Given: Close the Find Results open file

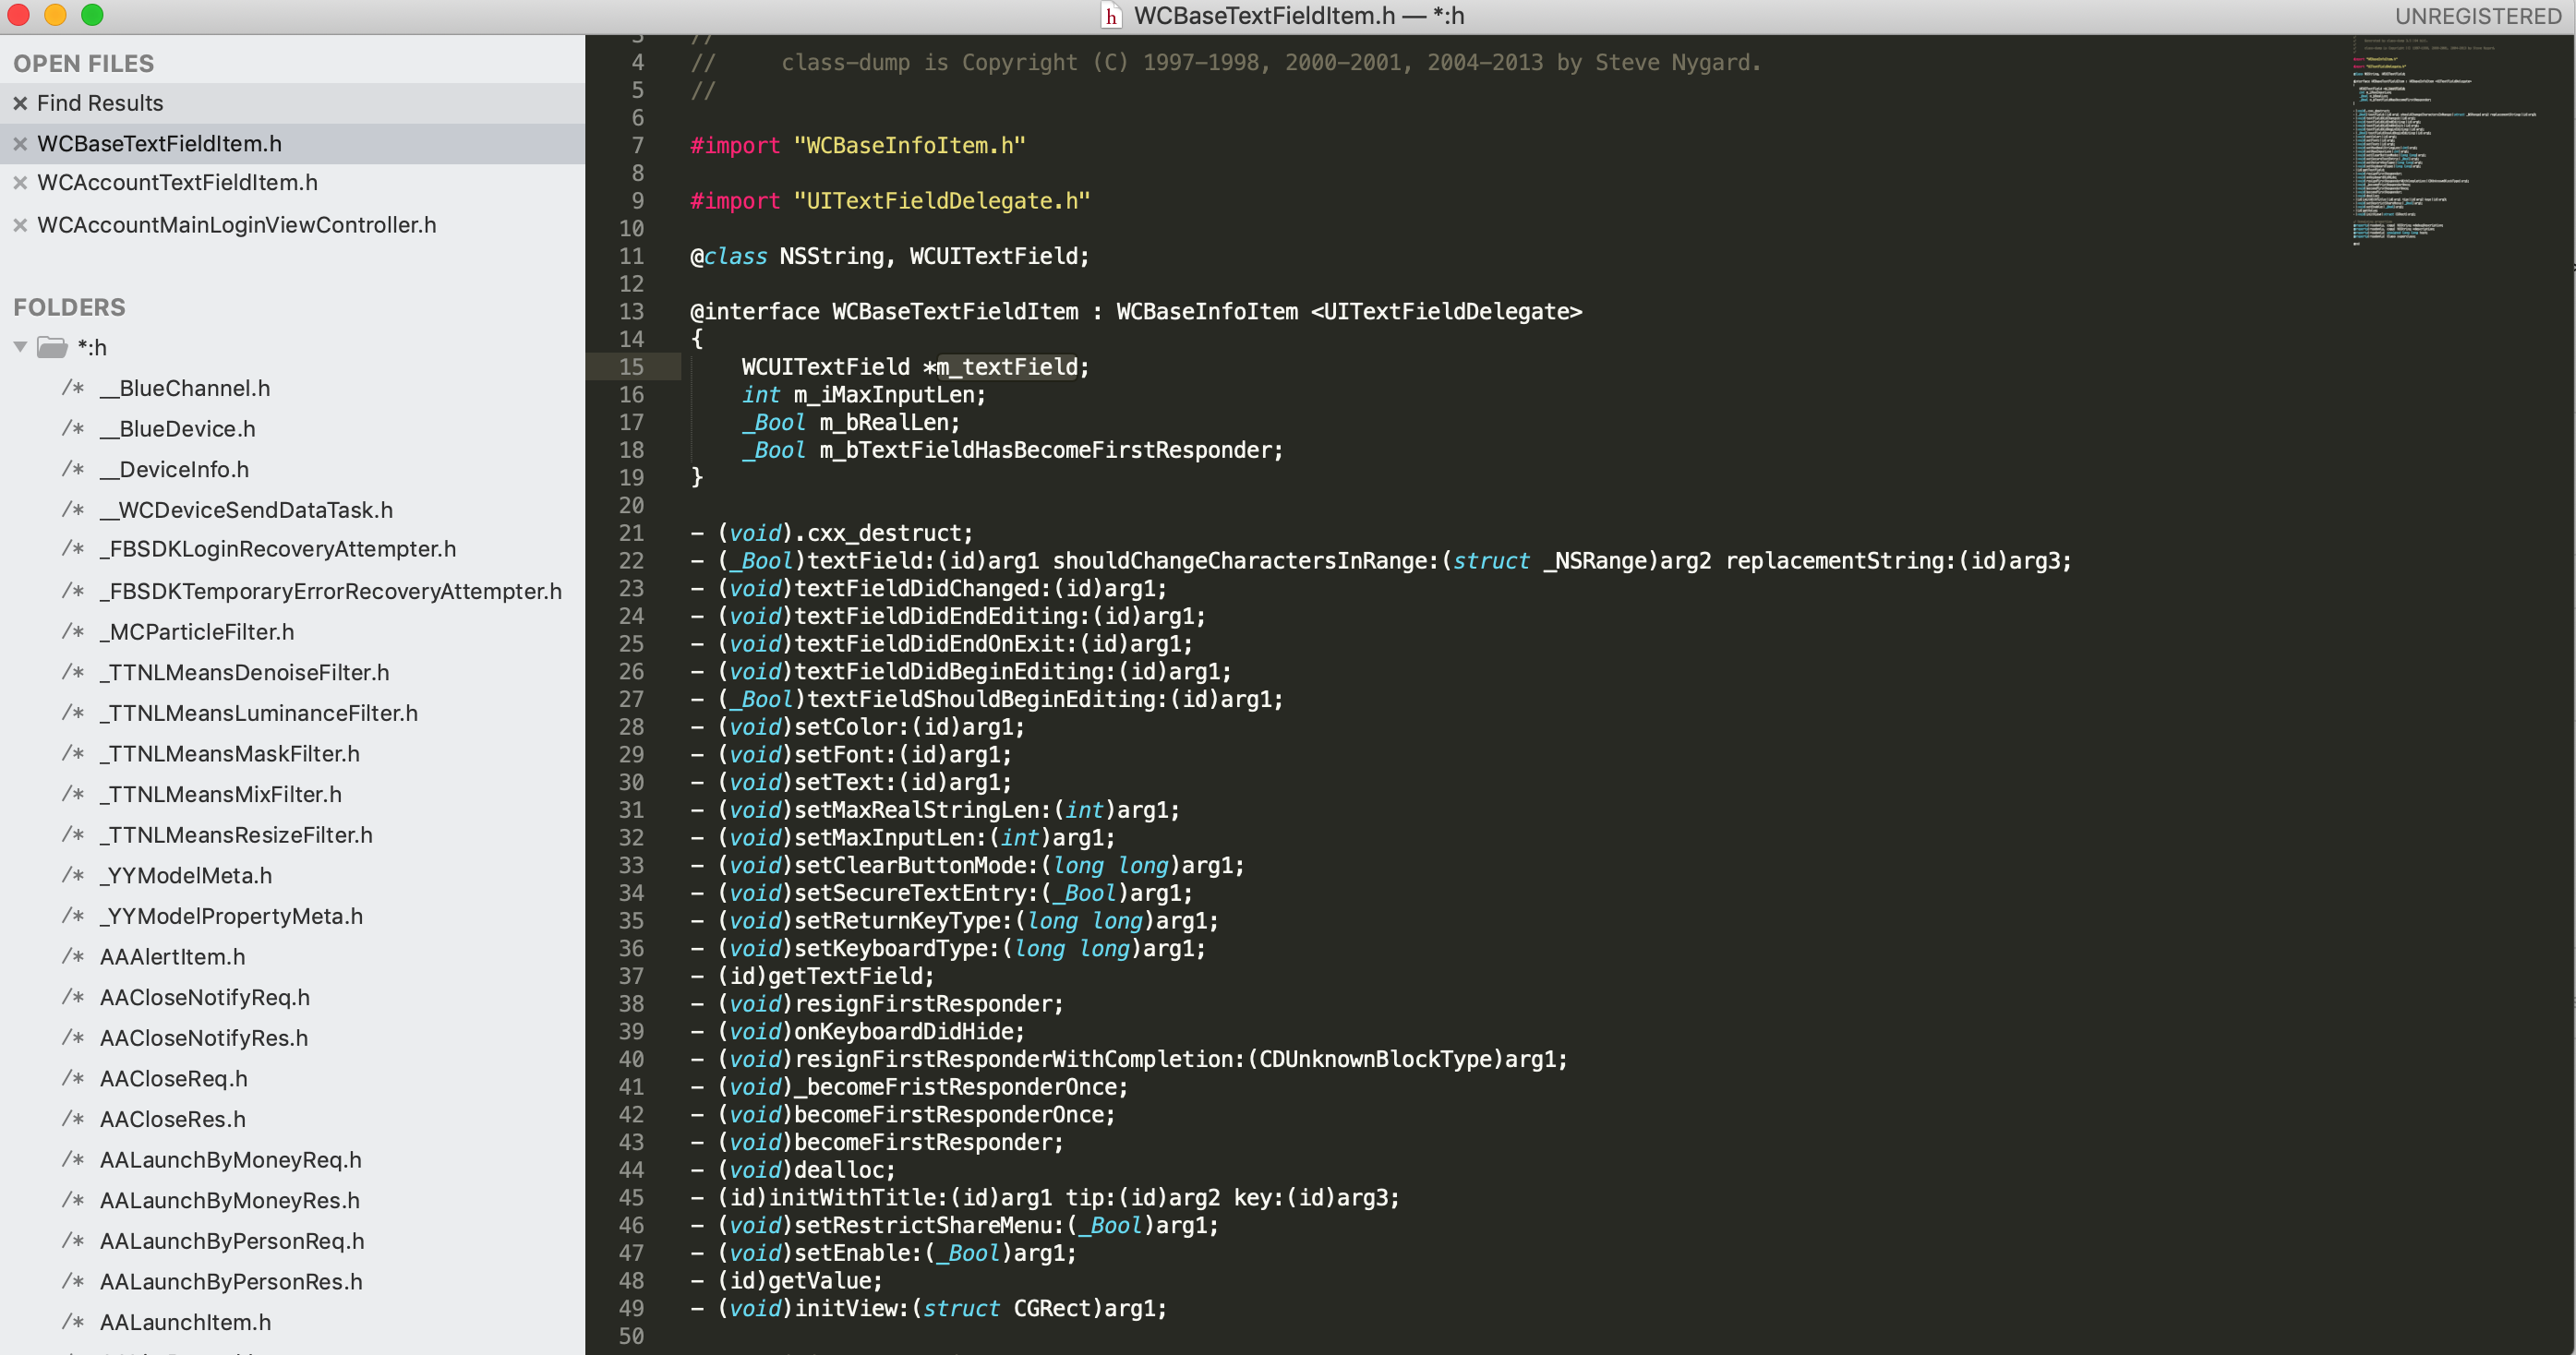Looking at the screenshot, I should click(20, 103).
